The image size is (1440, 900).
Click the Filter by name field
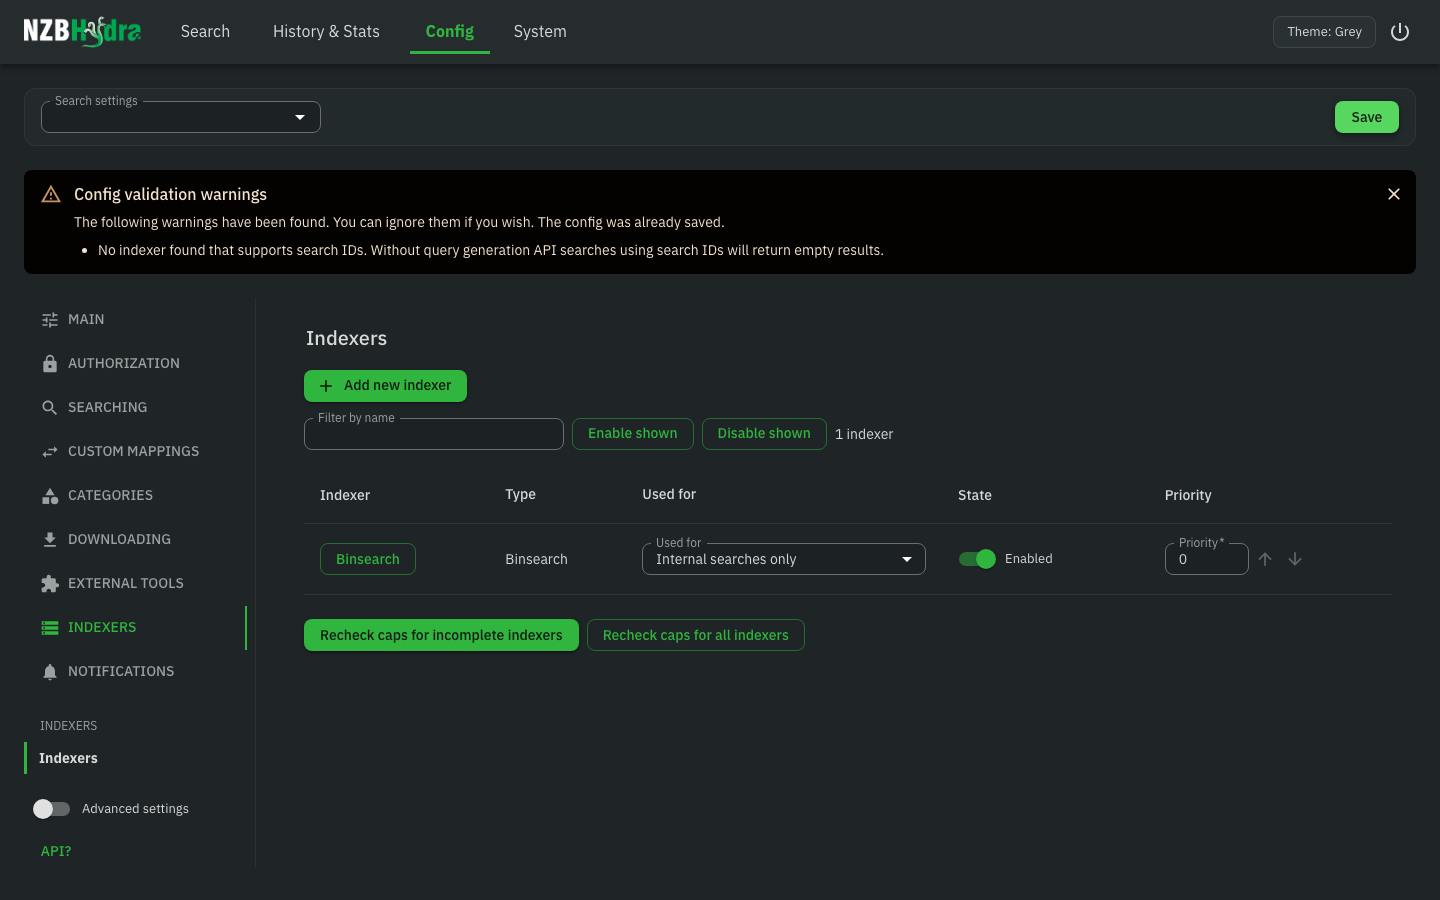pos(434,434)
